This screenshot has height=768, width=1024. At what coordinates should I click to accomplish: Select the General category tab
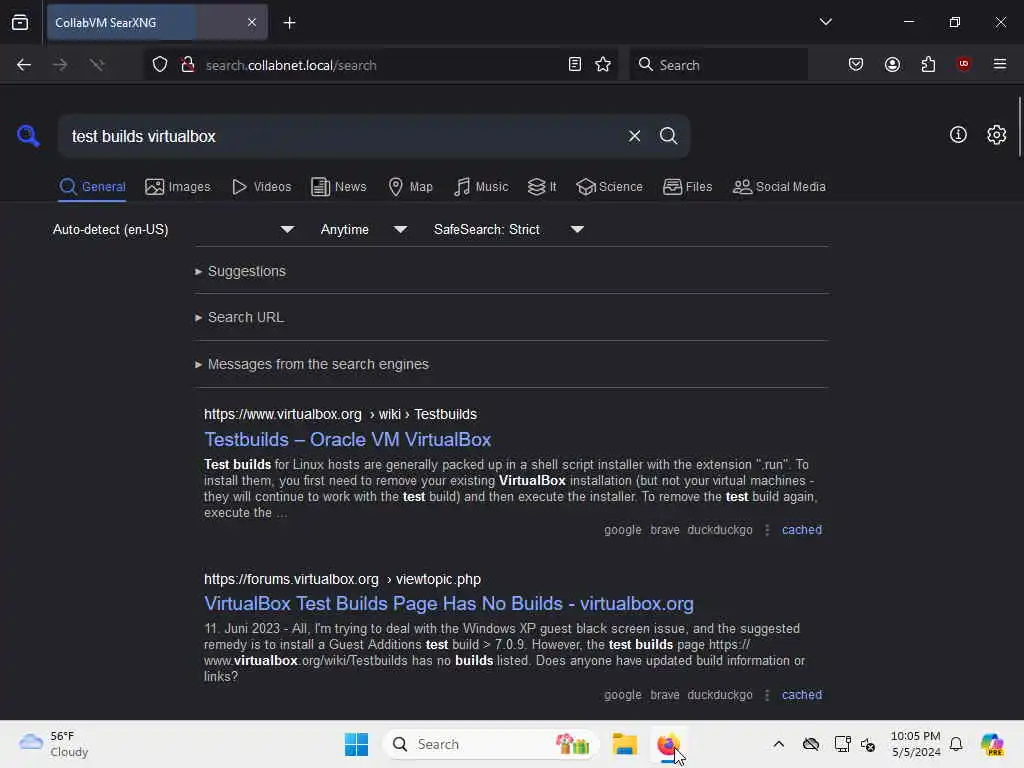coord(92,187)
